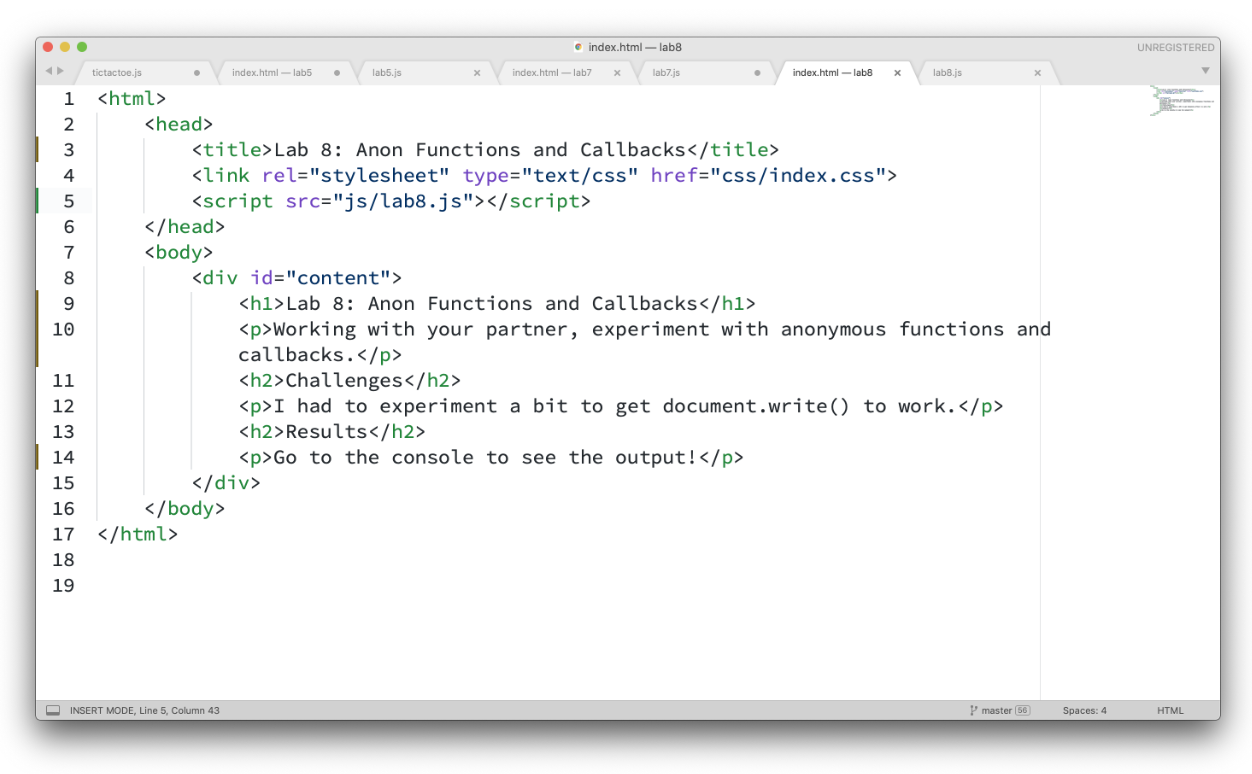Image resolution: width=1252 pixels, height=774 pixels.
Task: Click the "css/index.css" href value
Action: 798,176
